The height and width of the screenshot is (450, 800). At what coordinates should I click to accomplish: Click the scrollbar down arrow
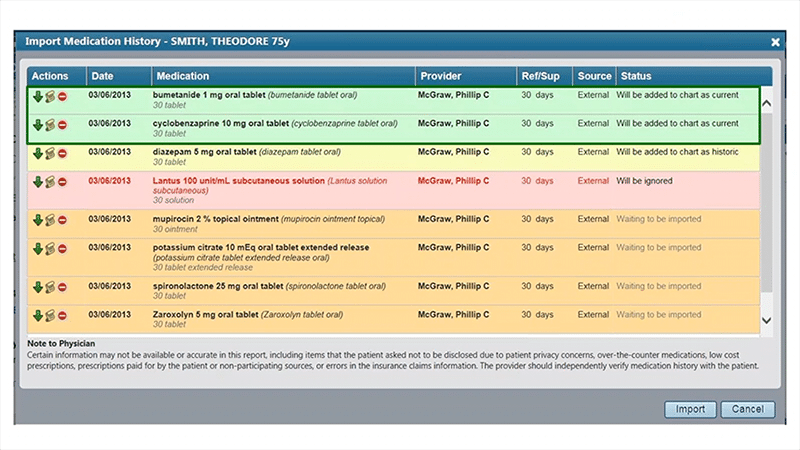(766, 320)
